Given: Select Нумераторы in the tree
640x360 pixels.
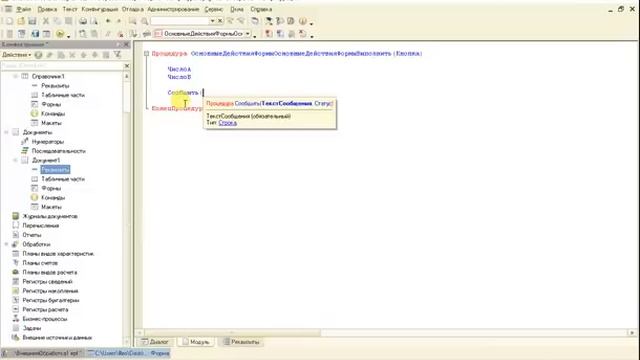Looking at the screenshot, I should click(x=48, y=142).
